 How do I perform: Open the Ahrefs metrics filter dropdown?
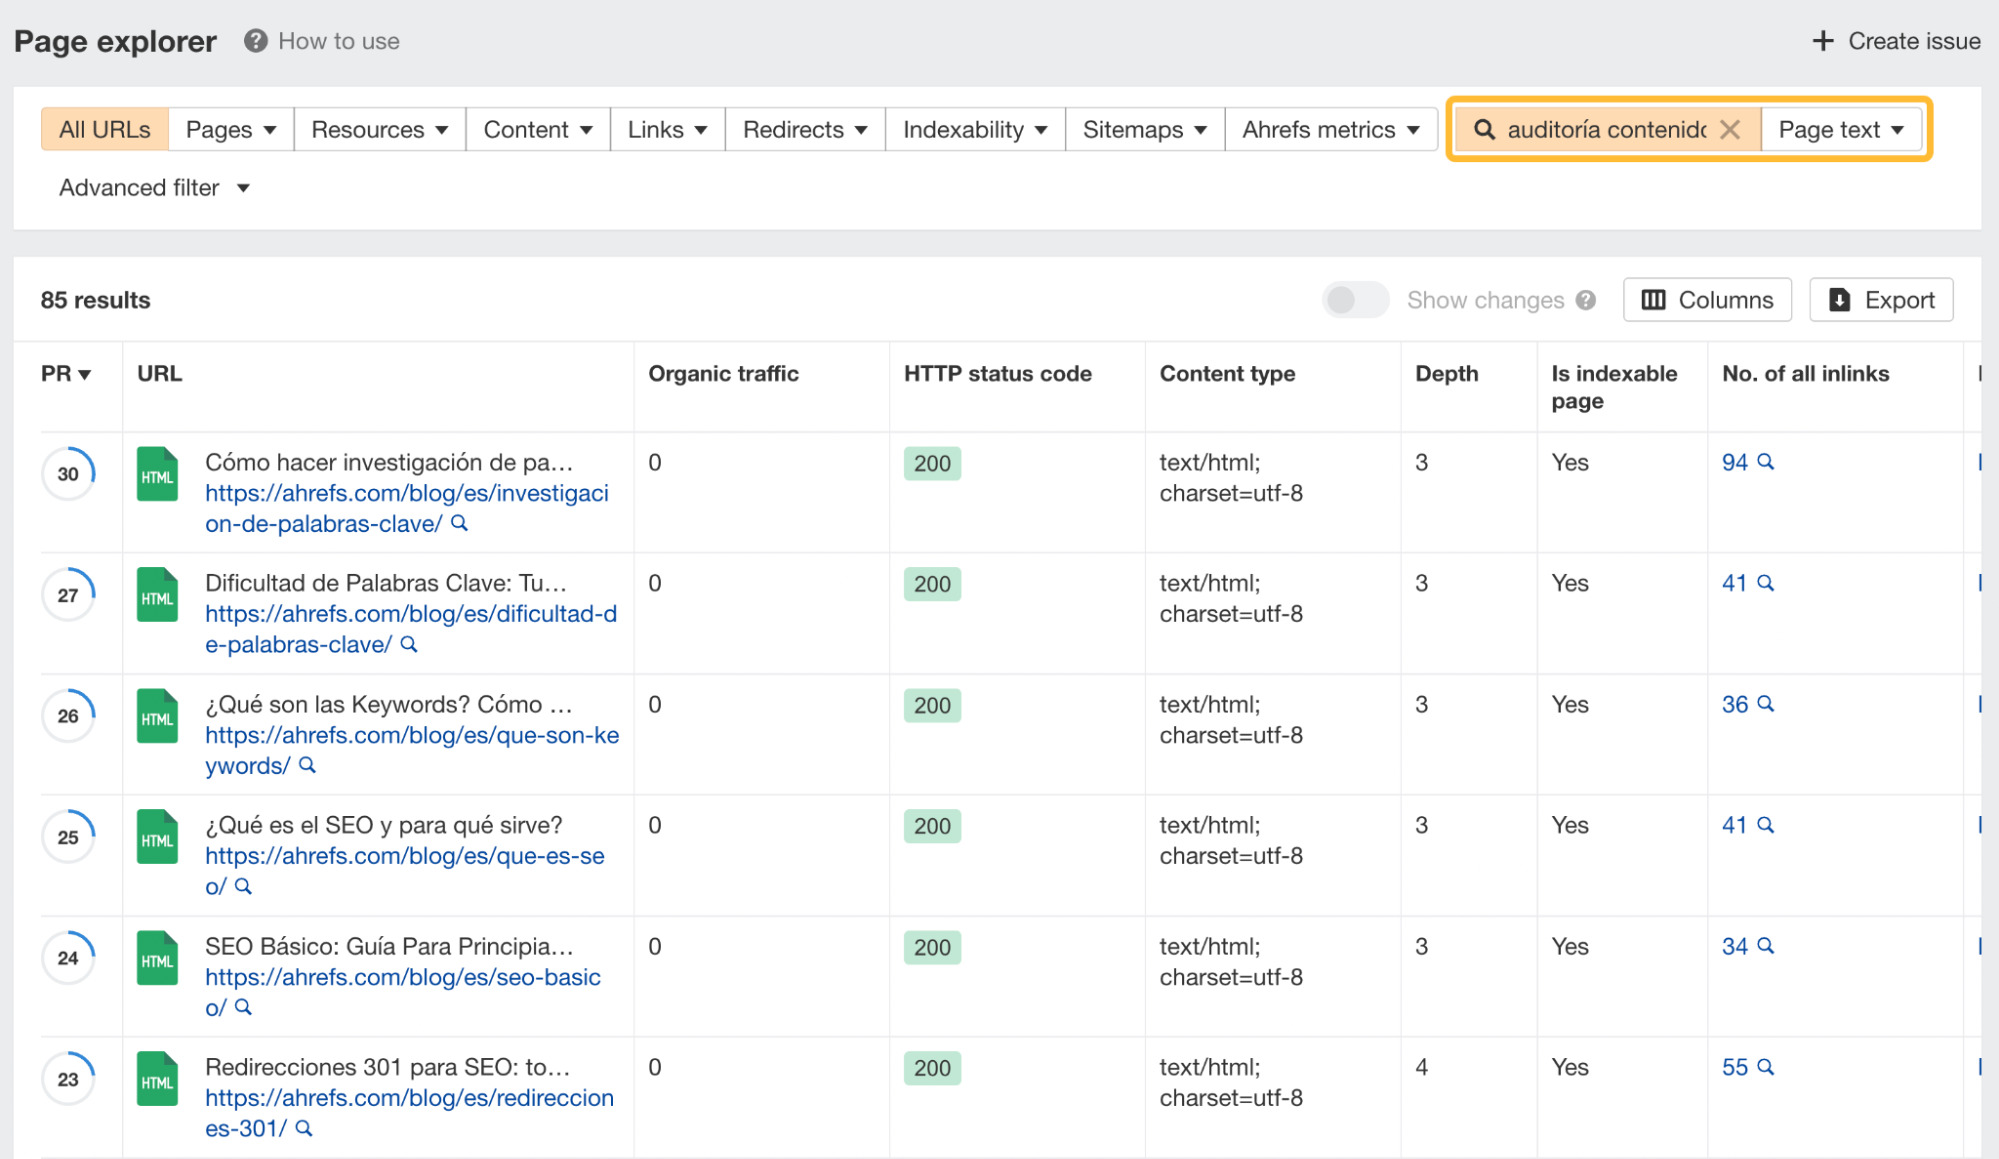1330,130
